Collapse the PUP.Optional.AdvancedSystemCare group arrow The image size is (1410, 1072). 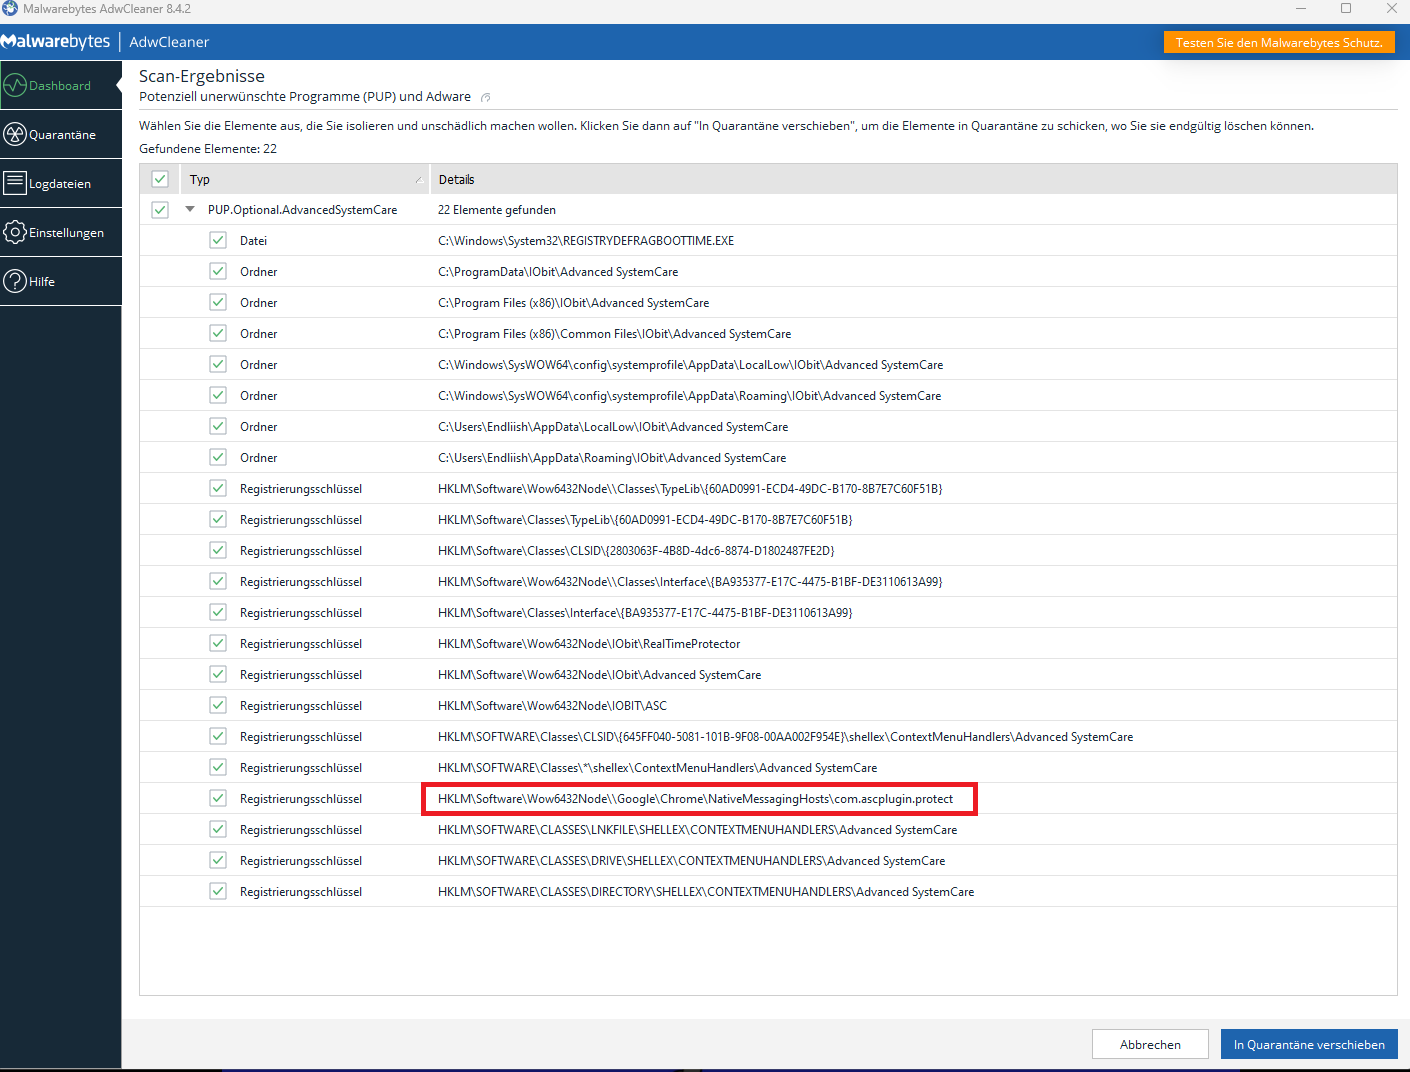[x=190, y=210]
